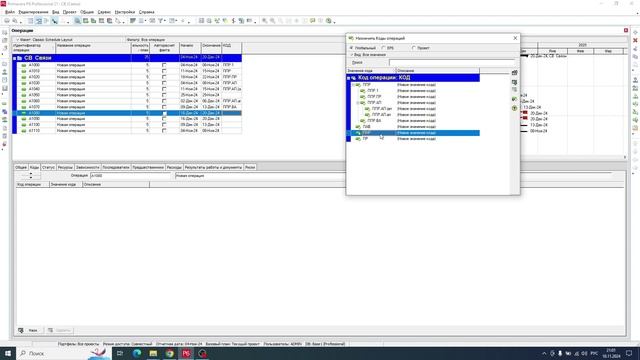Collapse the Код операции: КОД group band
The width and height of the screenshot is (640, 360).
coord(349,78)
